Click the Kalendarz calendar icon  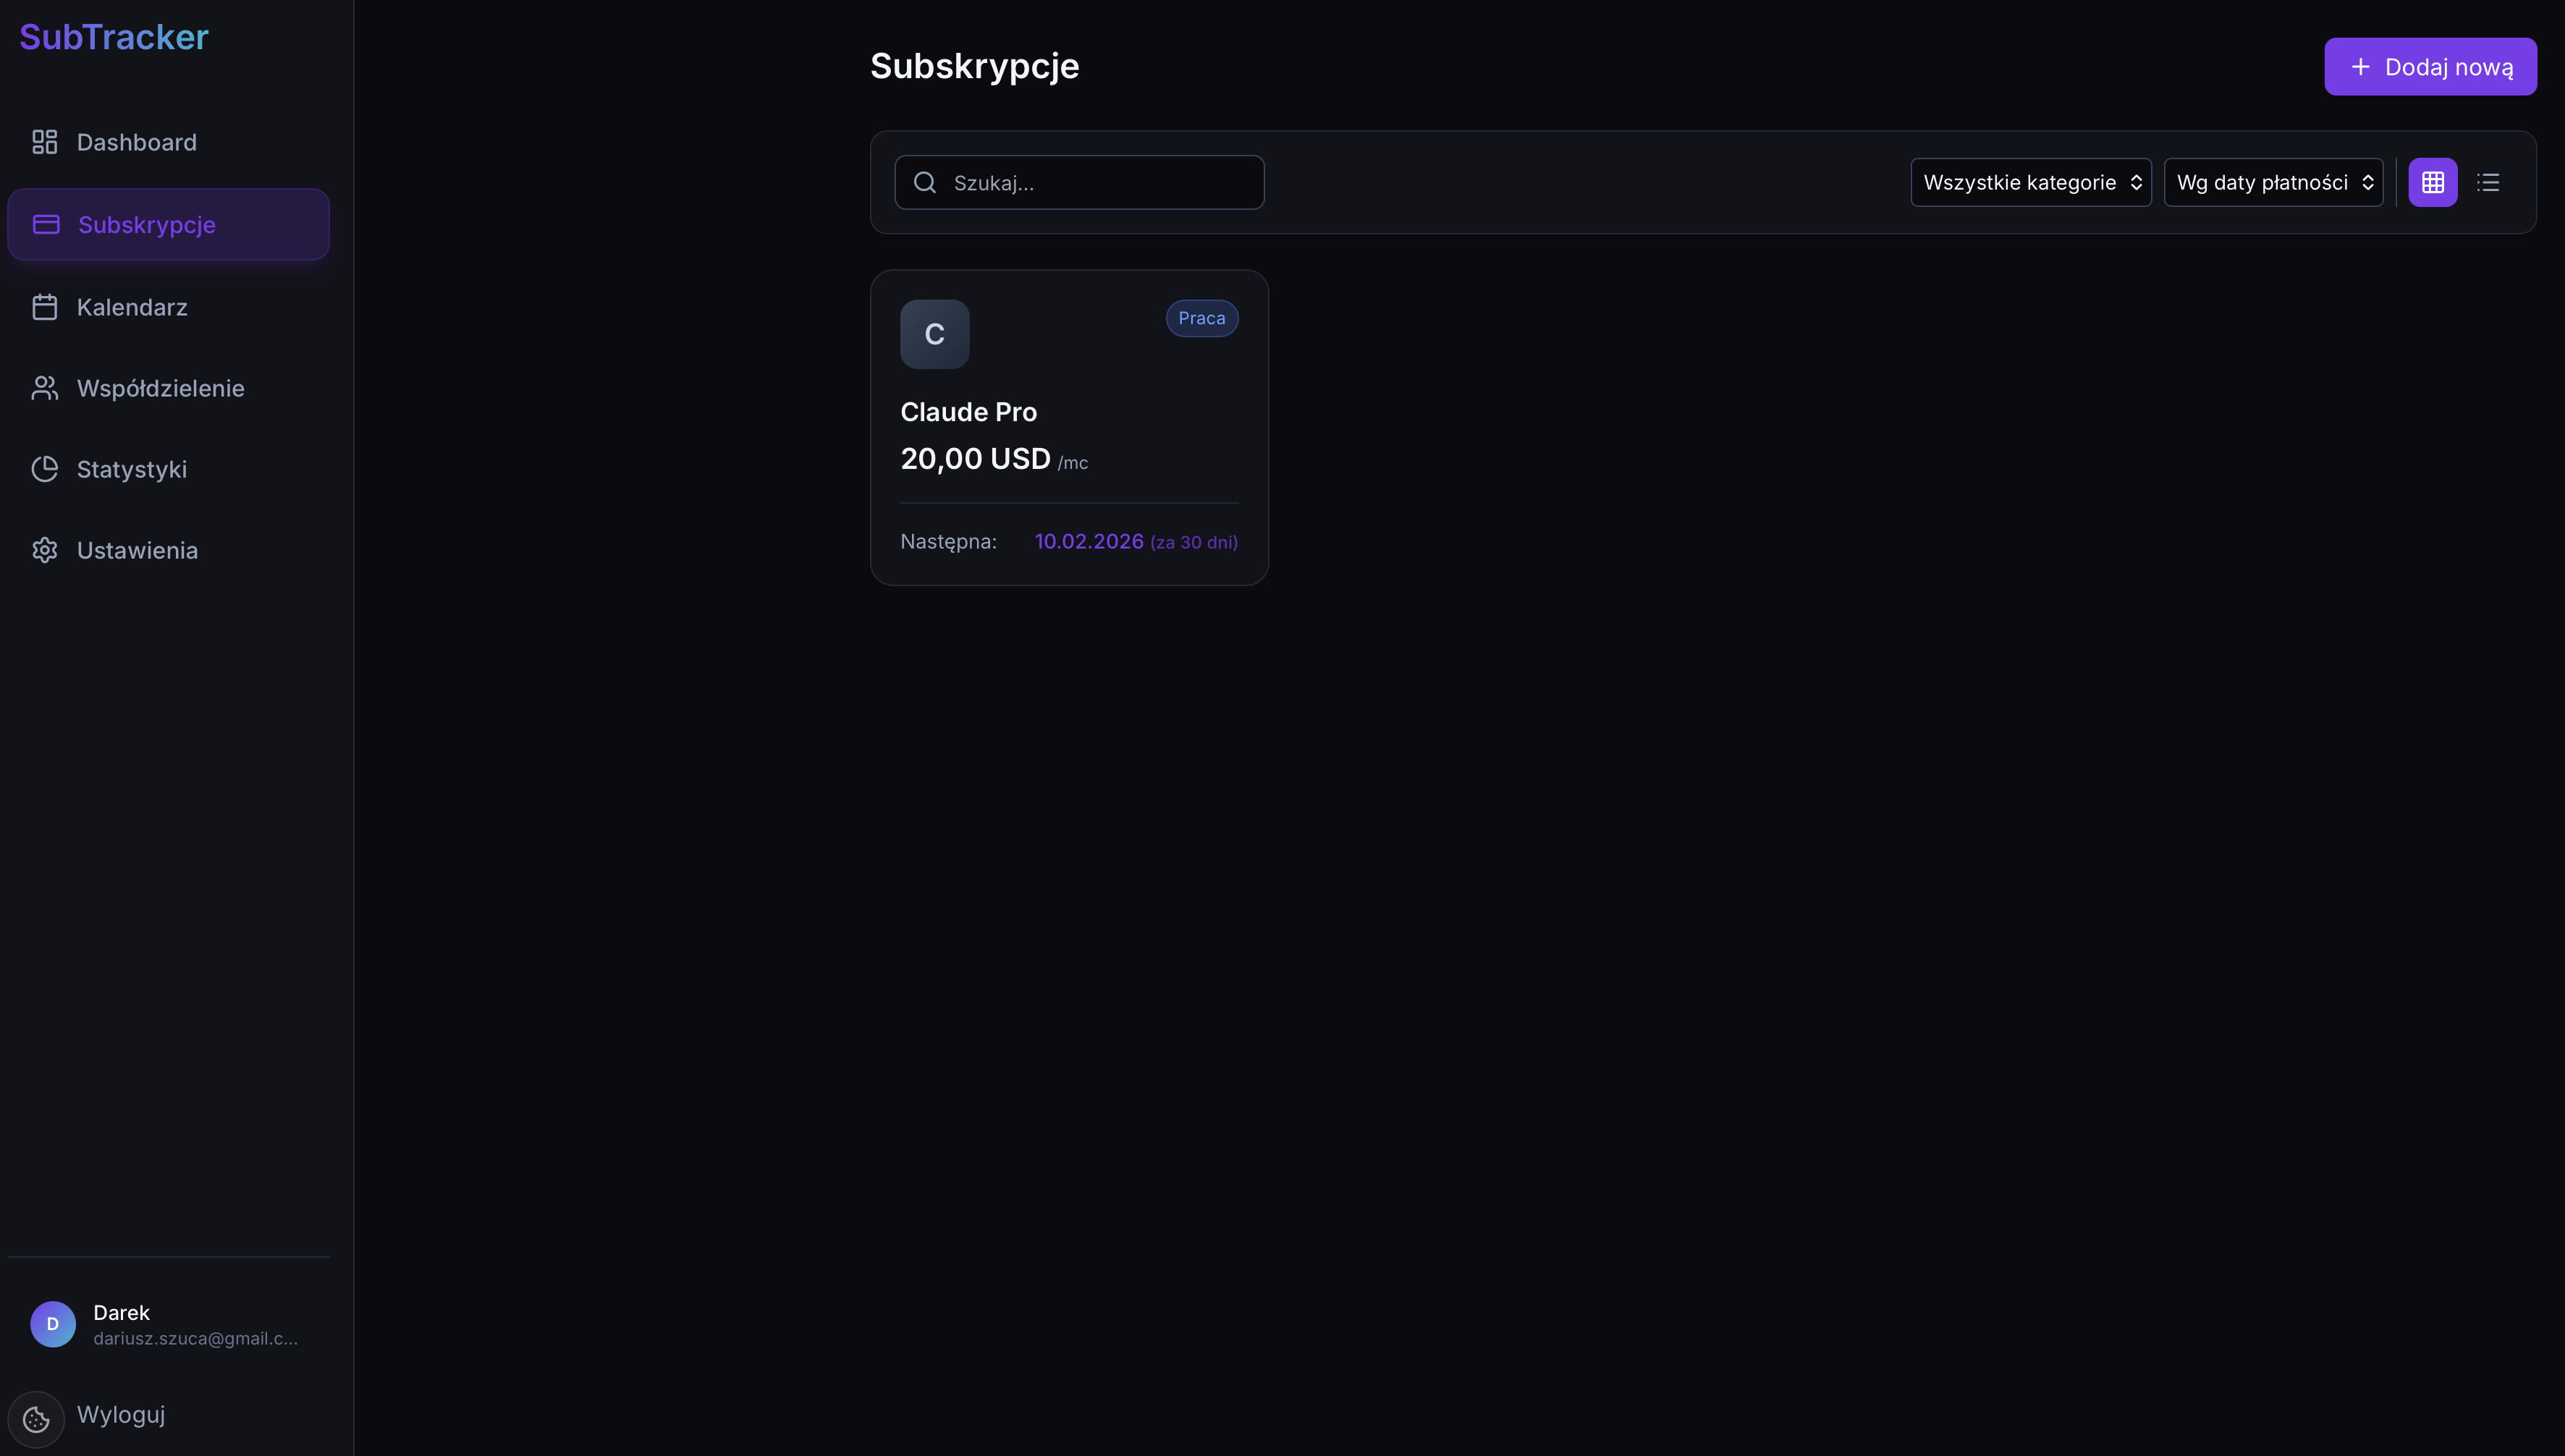(44, 306)
